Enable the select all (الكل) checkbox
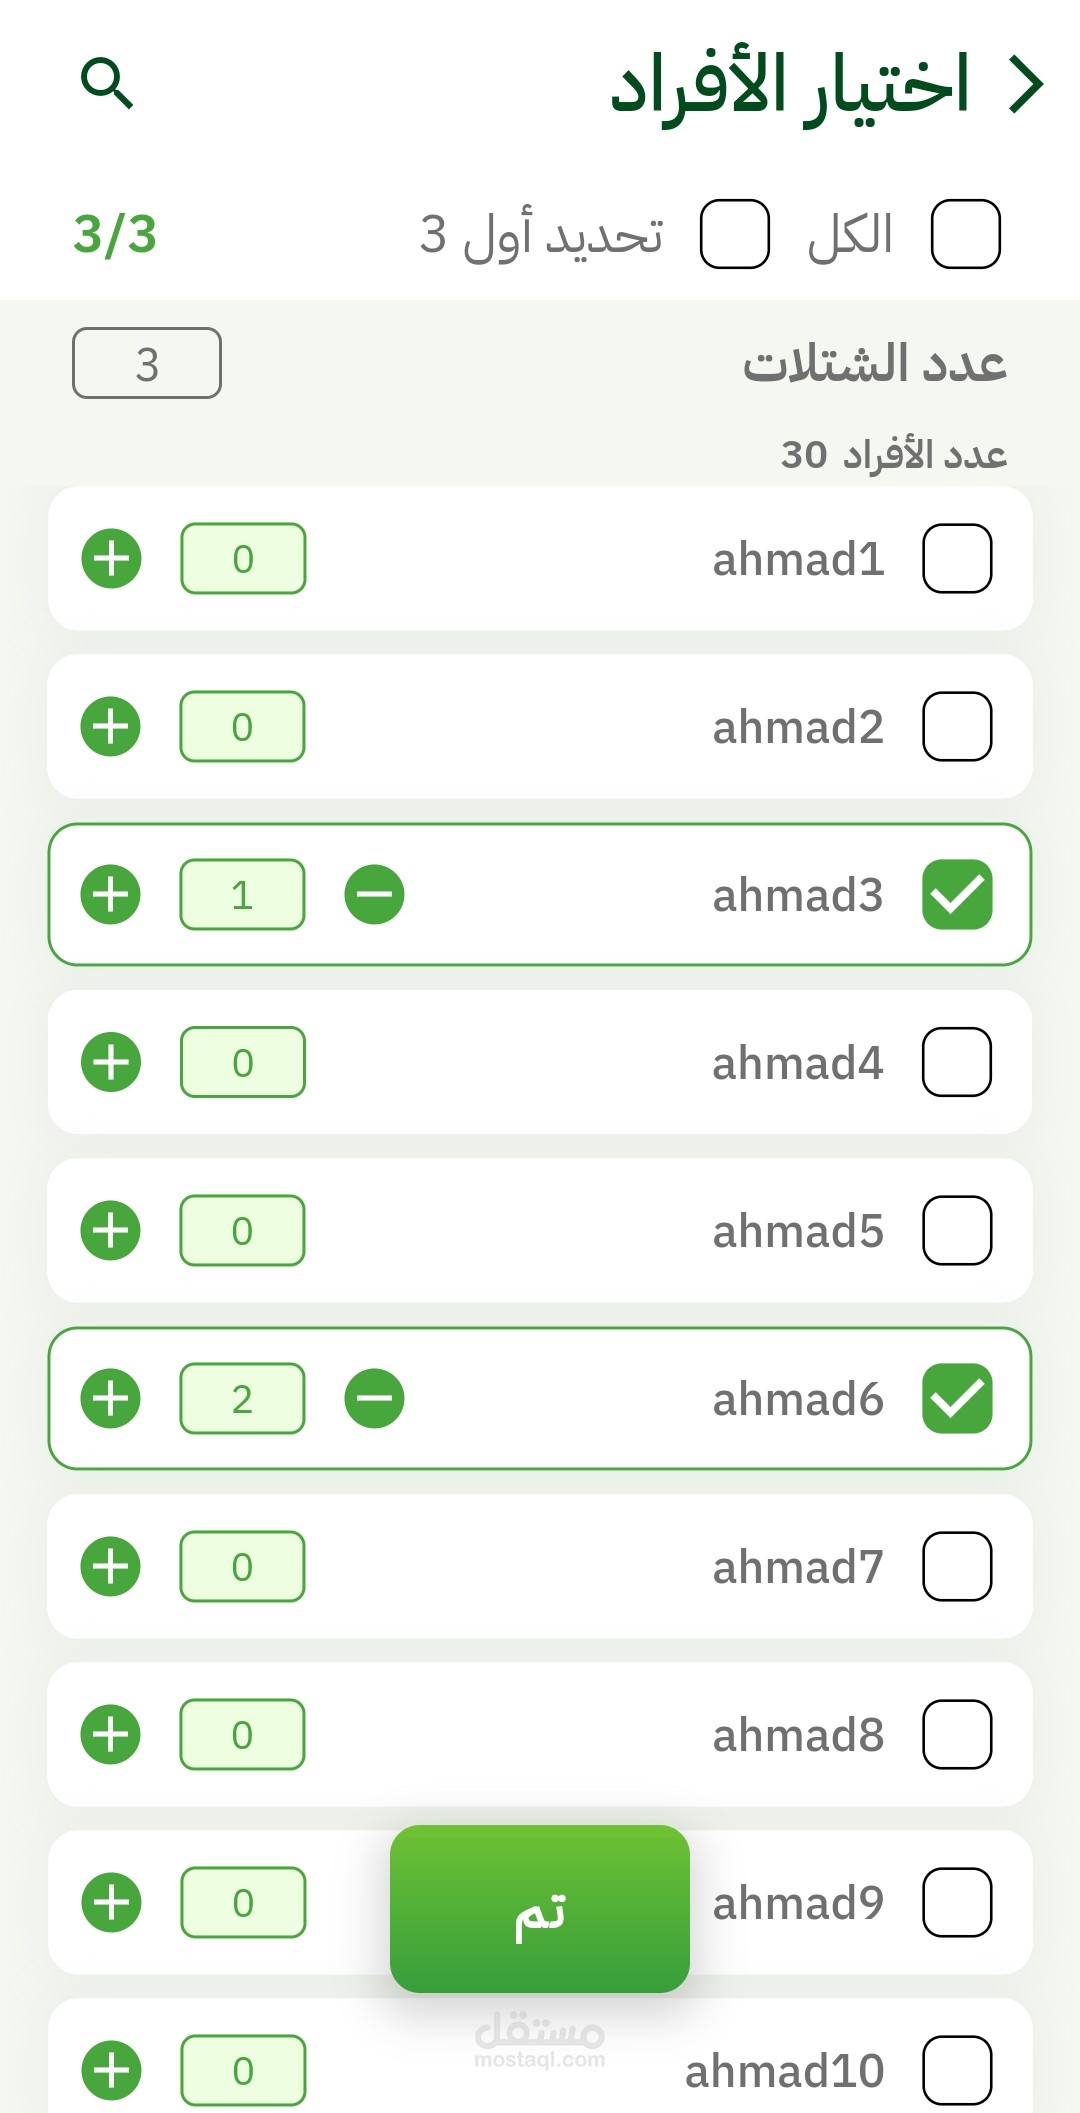The width and height of the screenshot is (1080, 2113). [x=965, y=234]
